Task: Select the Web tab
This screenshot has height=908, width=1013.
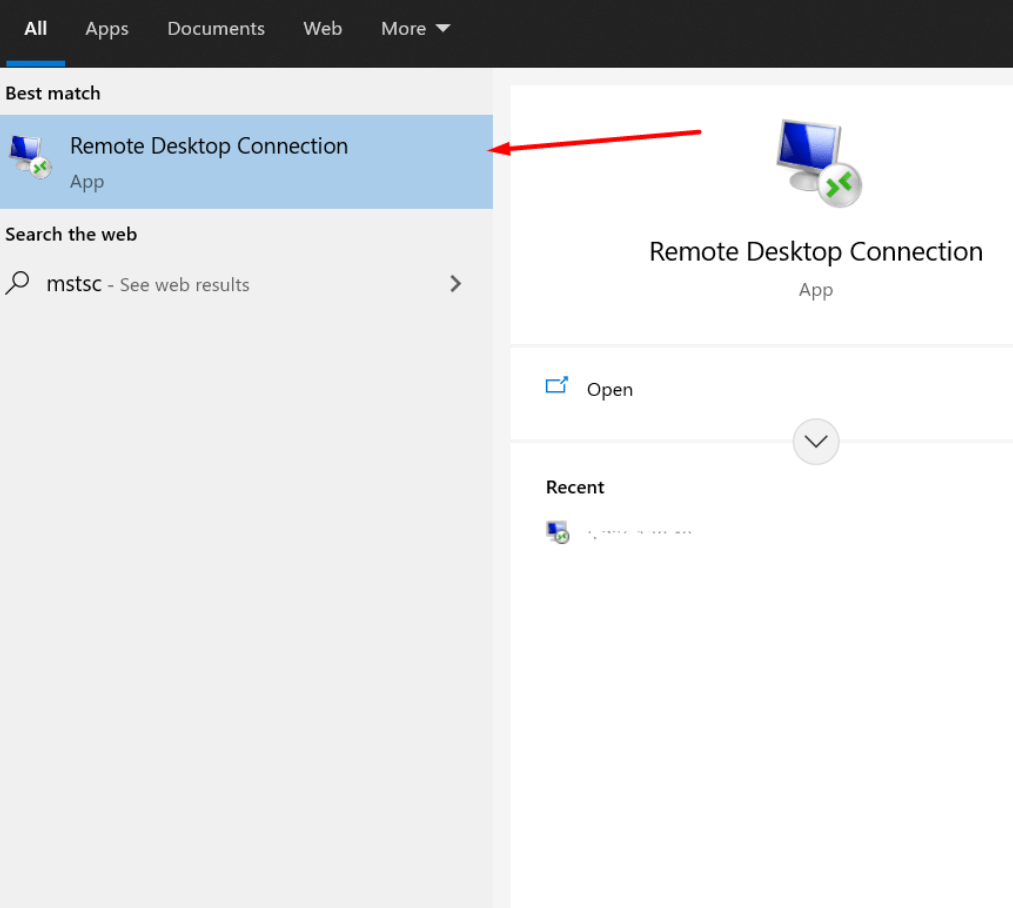Action: [x=322, y=28]
